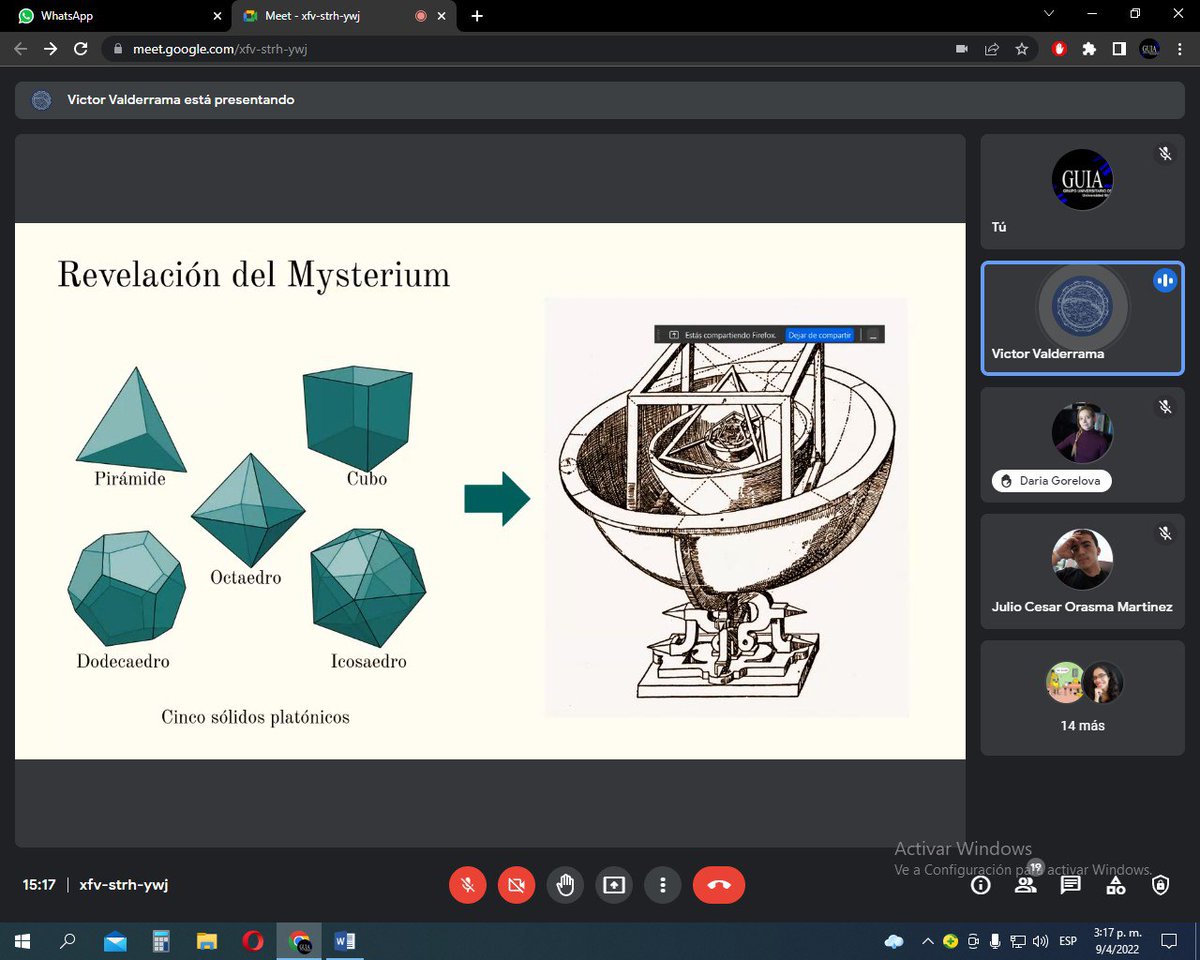Open the present screen control

pos(614,885)
